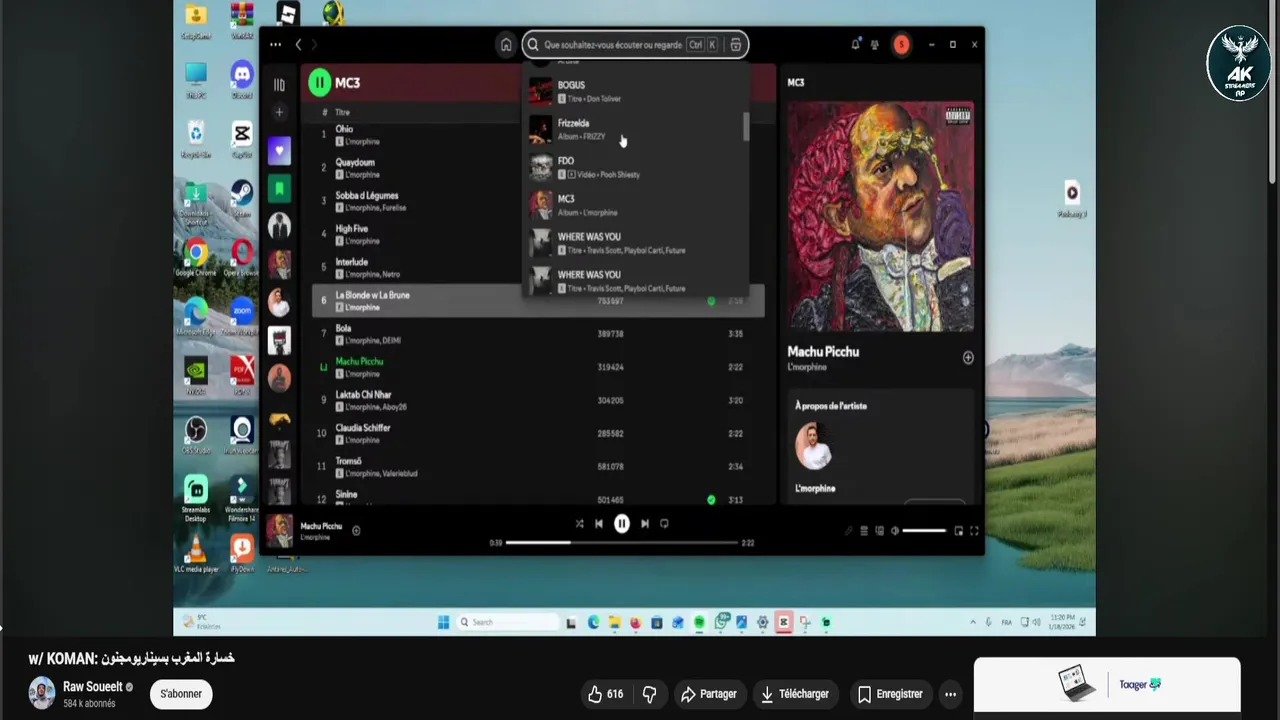1280x720 pixels.
Task: Pause playback in the player bar
Action: click(622, 523)
